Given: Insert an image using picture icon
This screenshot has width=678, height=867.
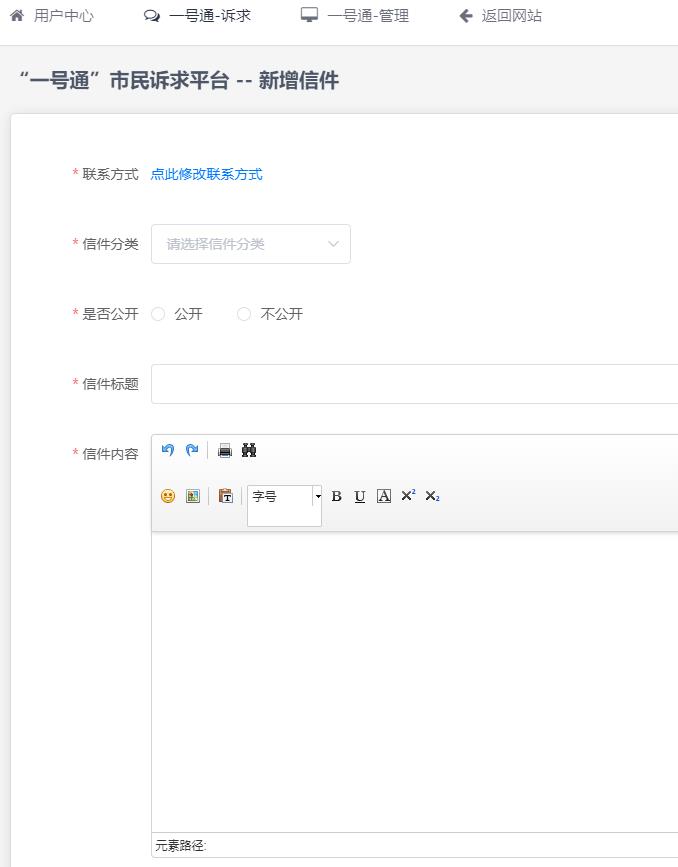Looking at the screenshot, I should [x=193, y=496].
